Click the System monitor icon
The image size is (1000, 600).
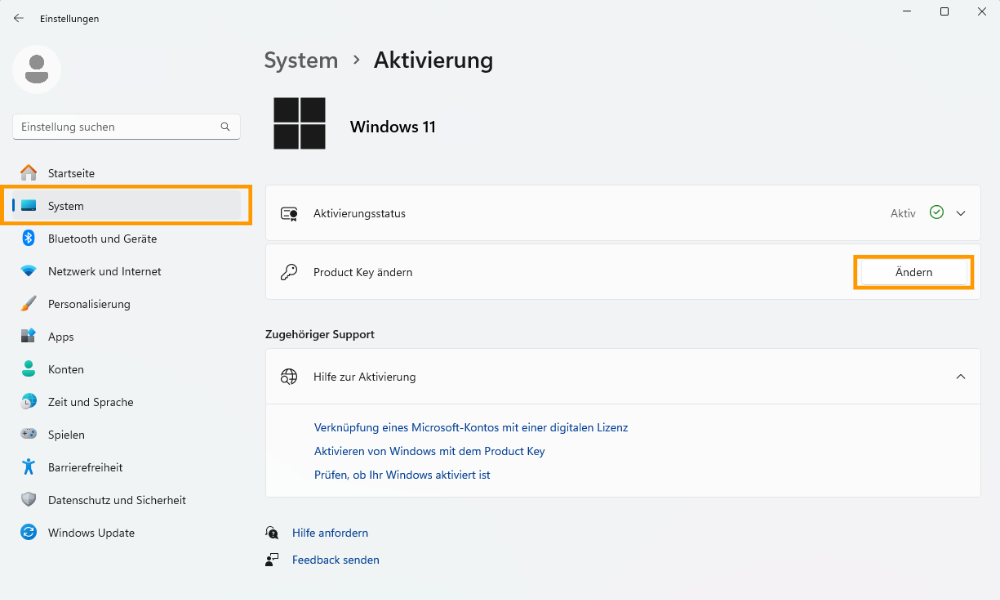click(x=28, y=206)
